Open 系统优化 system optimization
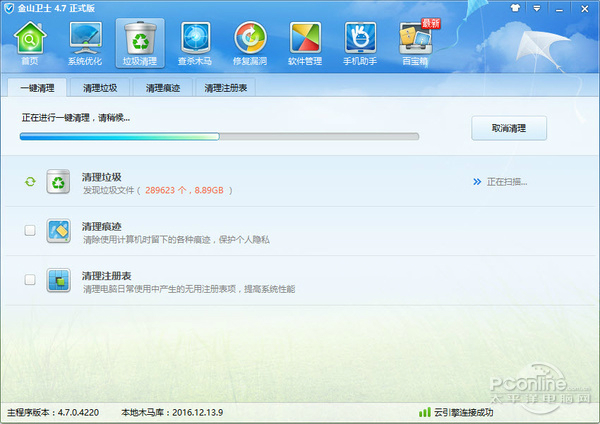Image resolution: width=600 pixels, height=424 pixels. [x=85, y=43]
